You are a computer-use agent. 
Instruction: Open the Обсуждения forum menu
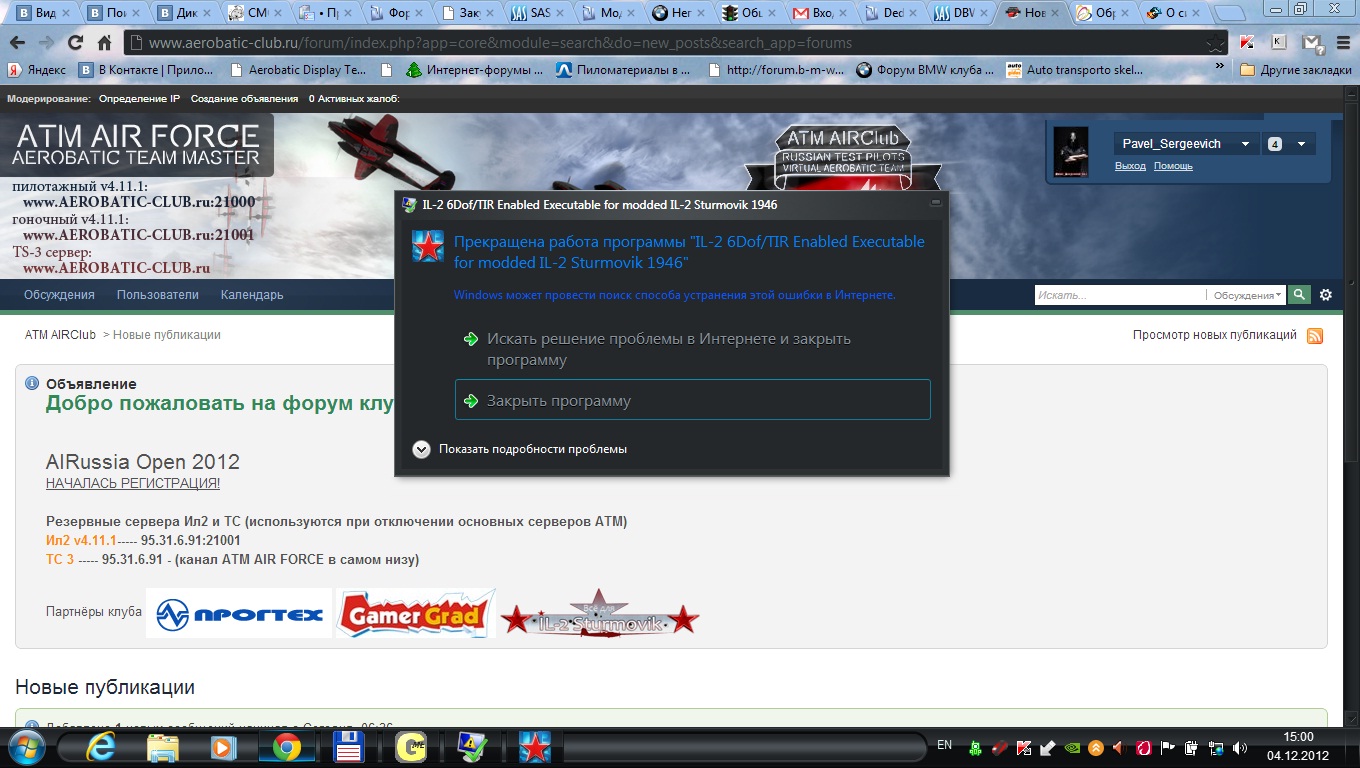point(59,295)
